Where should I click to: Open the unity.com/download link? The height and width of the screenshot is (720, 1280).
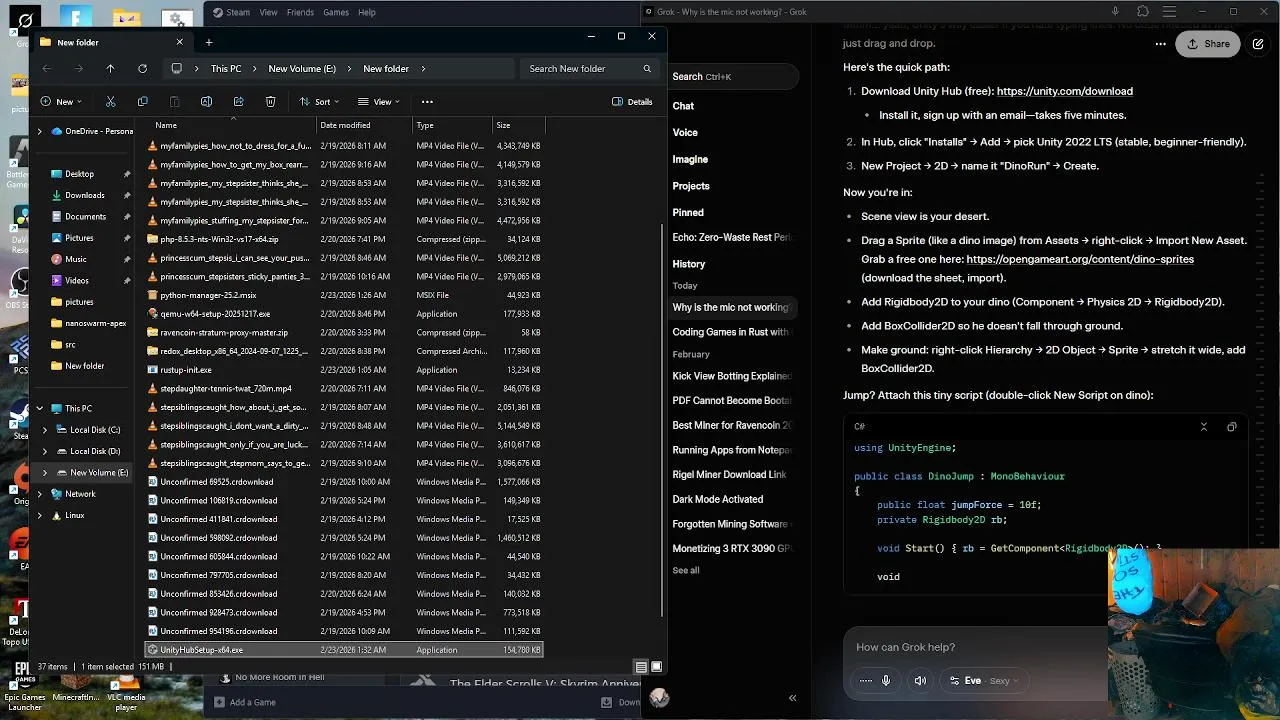[x=1064, y=91]
